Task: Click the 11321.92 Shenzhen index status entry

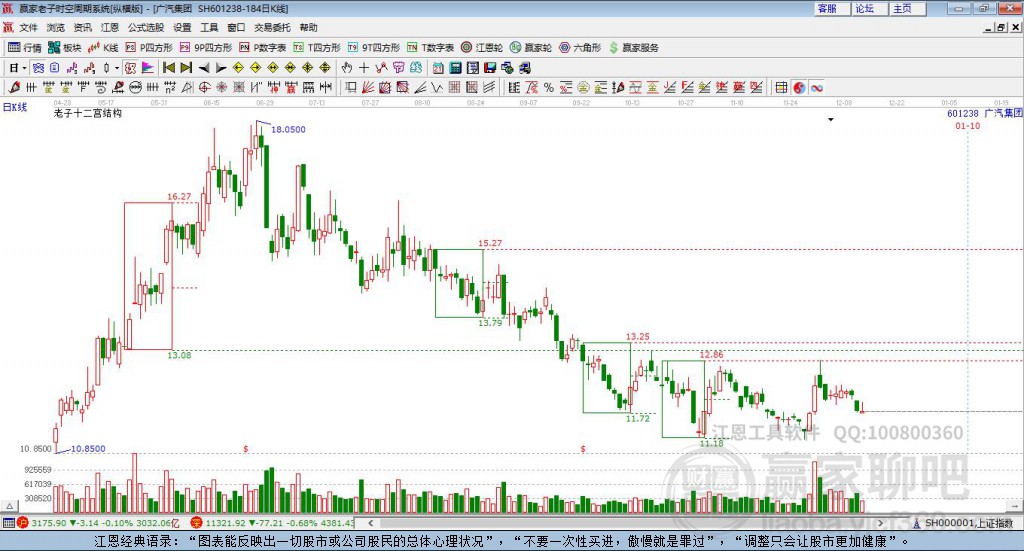Action: 273,523
